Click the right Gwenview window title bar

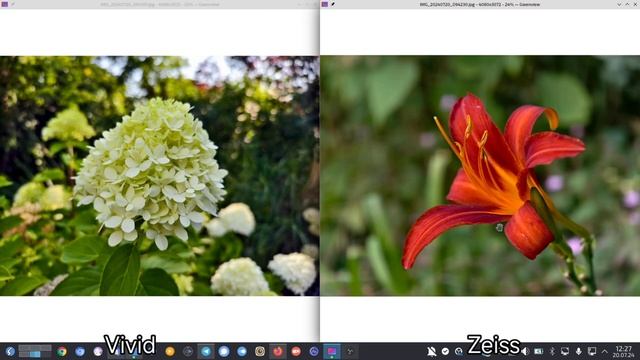tap(480, 4)
